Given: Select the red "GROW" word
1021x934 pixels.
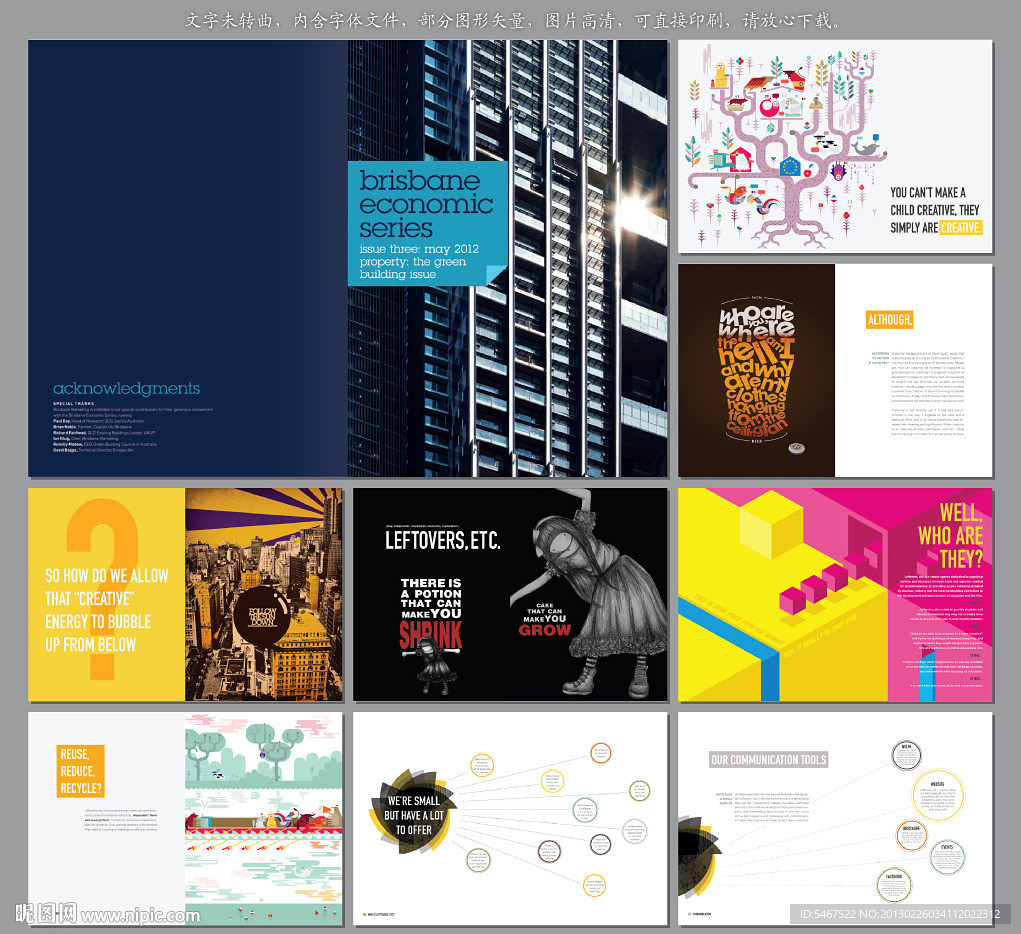Looking at the screenshot, I should click(x=545, y=630).
